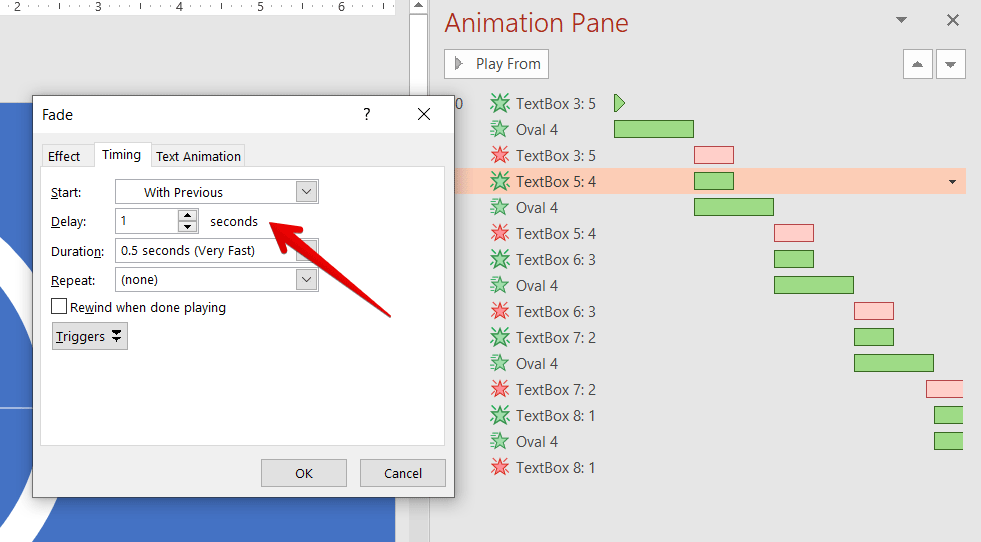This screenshot has height=542, width=981.
Task: Click the green star for TextBox 7: 2
Action: coord(500,337)
